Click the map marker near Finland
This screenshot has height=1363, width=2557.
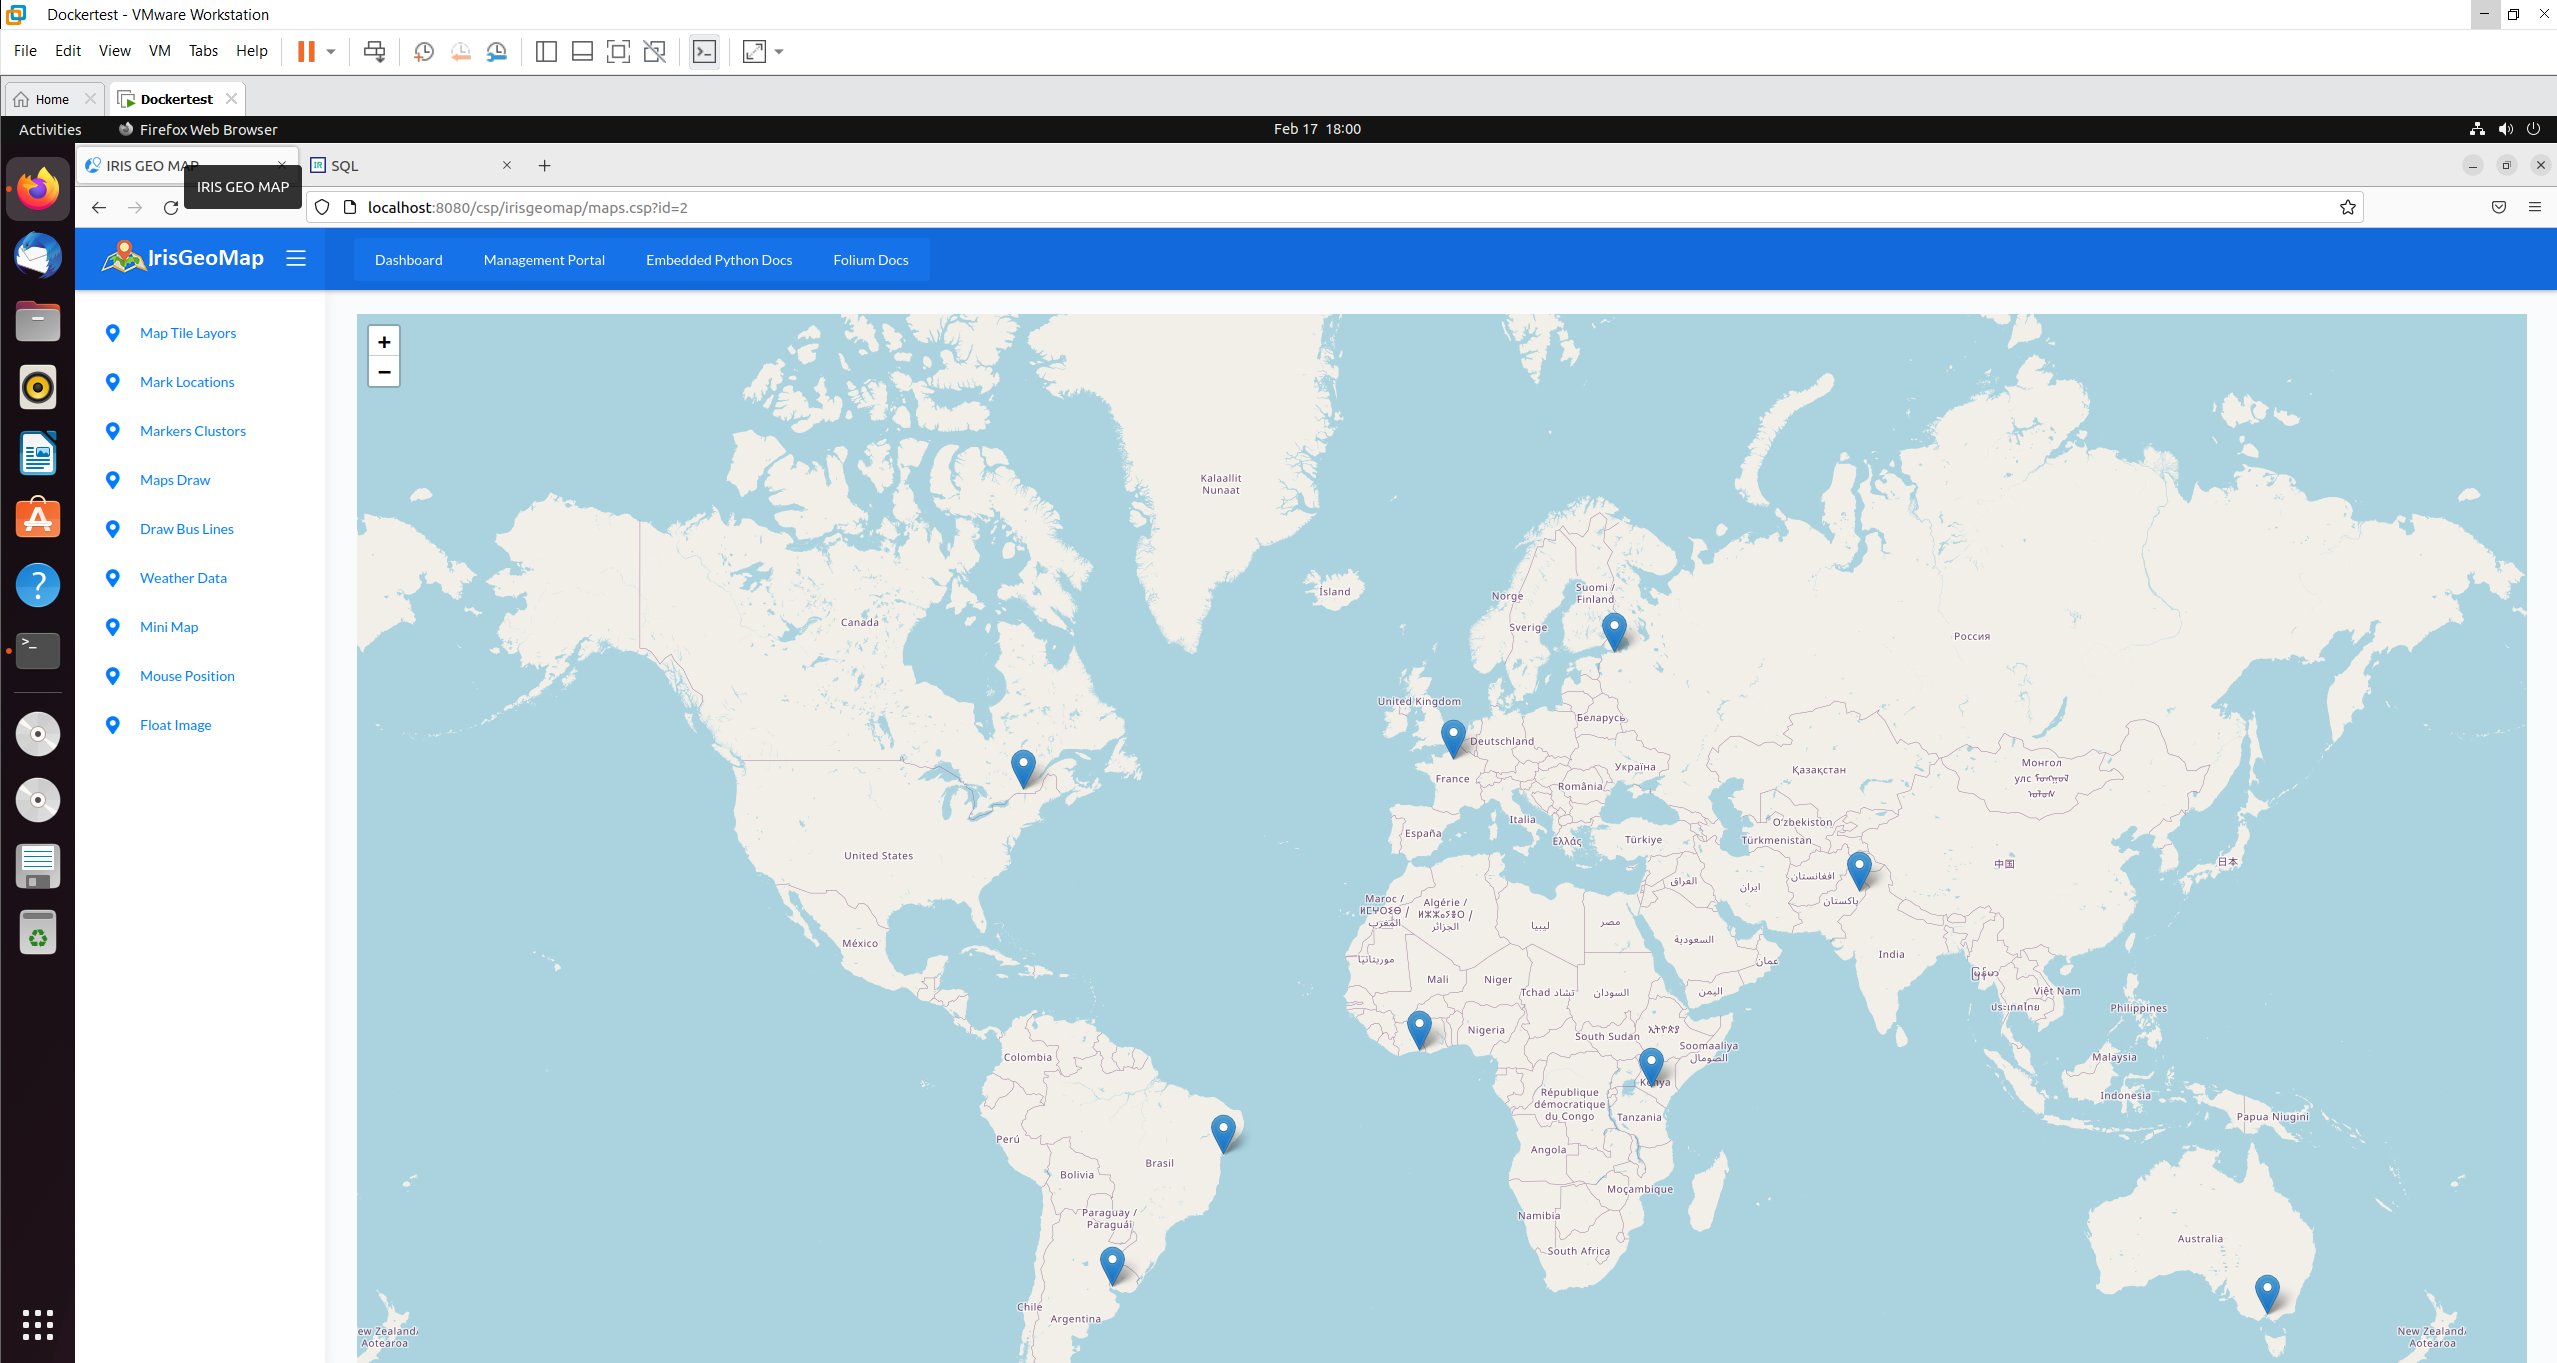pyautogui.click(x=1614, y=629)
